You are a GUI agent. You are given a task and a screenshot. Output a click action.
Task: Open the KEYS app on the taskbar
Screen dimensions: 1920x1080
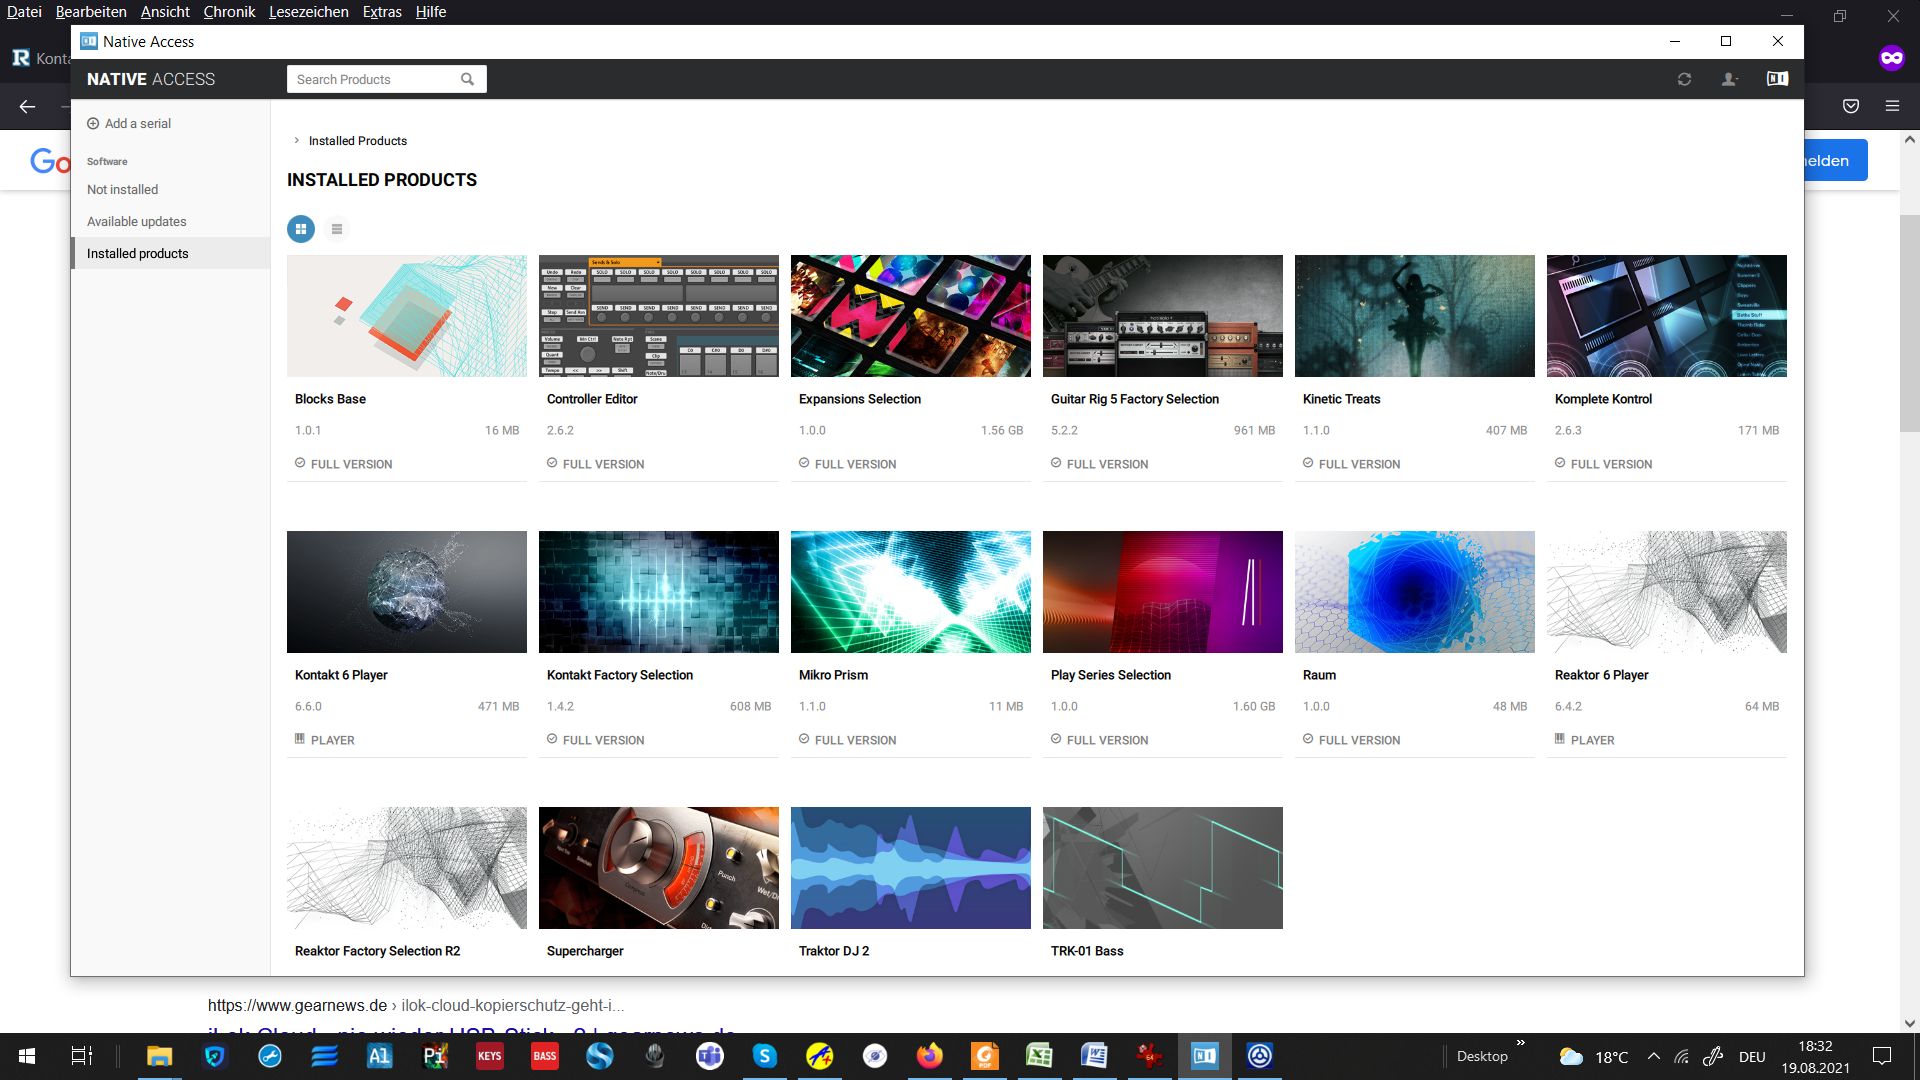coord(489,1056)
